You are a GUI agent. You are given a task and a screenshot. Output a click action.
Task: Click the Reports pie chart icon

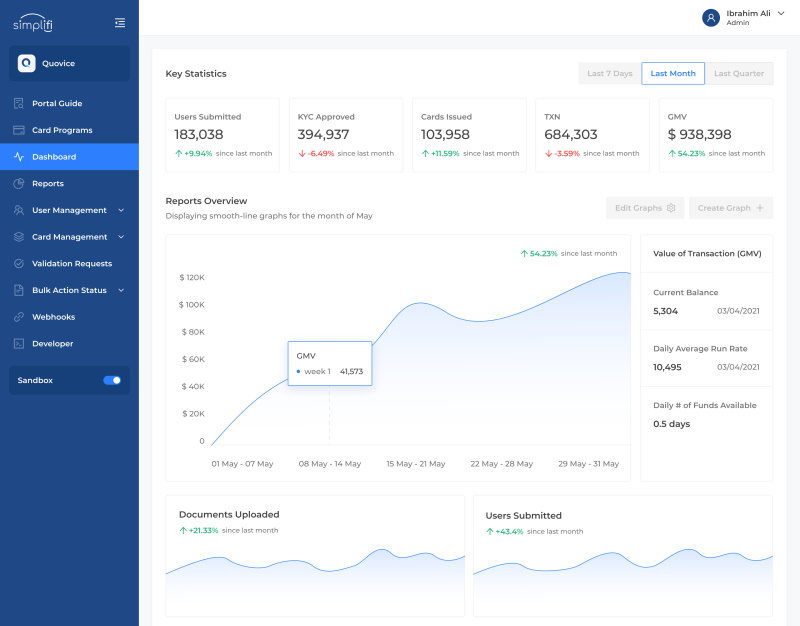coord(19,184)
